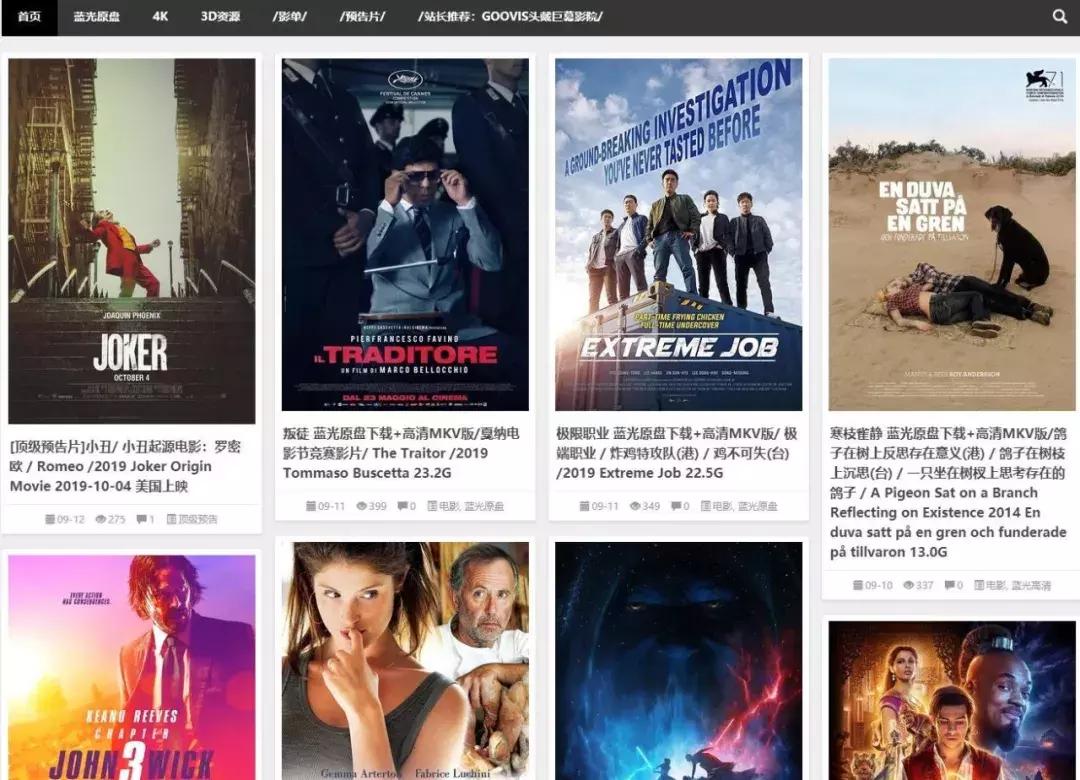1080x780 pixels.
Task: Open the En duva satt på en gren poster
Action: [x=952, y=234]
